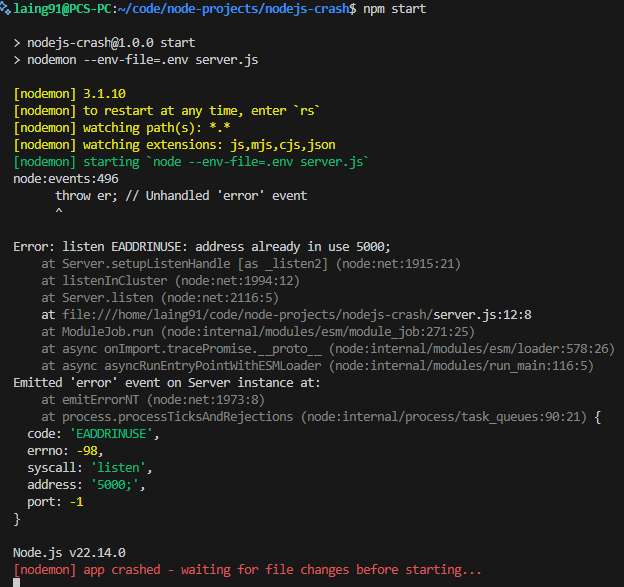This screenshot has height=587, width=624.
Task: Click the 'Error: listen EADDRINUSE' message line
Action: (x=202, y=247)
